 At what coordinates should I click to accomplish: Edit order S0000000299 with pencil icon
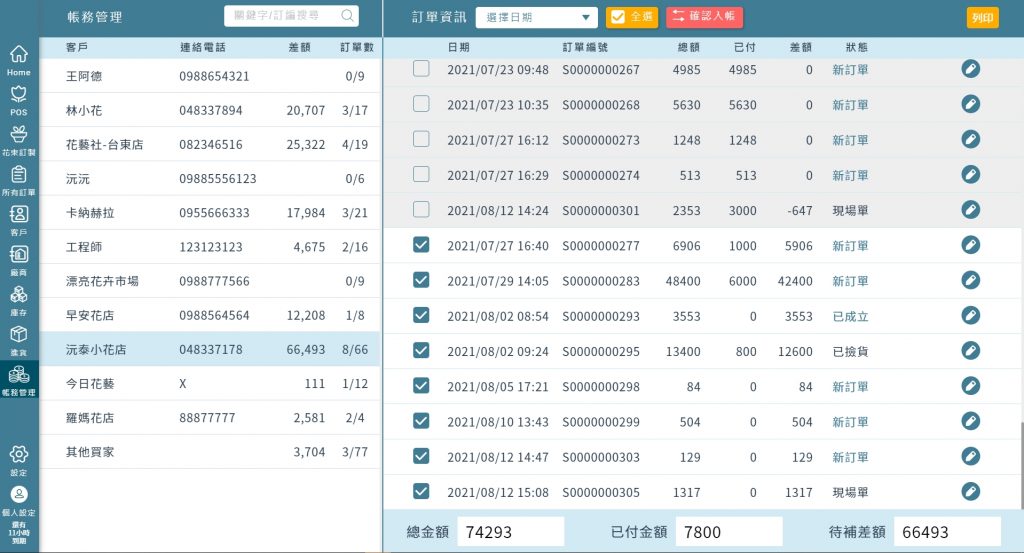970,421
